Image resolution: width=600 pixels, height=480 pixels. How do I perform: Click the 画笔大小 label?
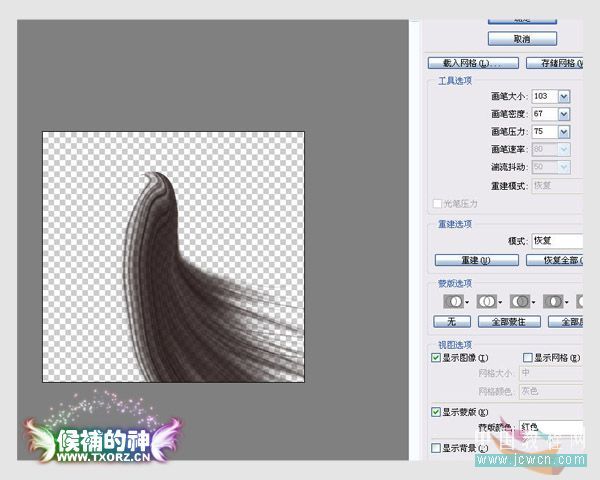(x=508, y=96)
